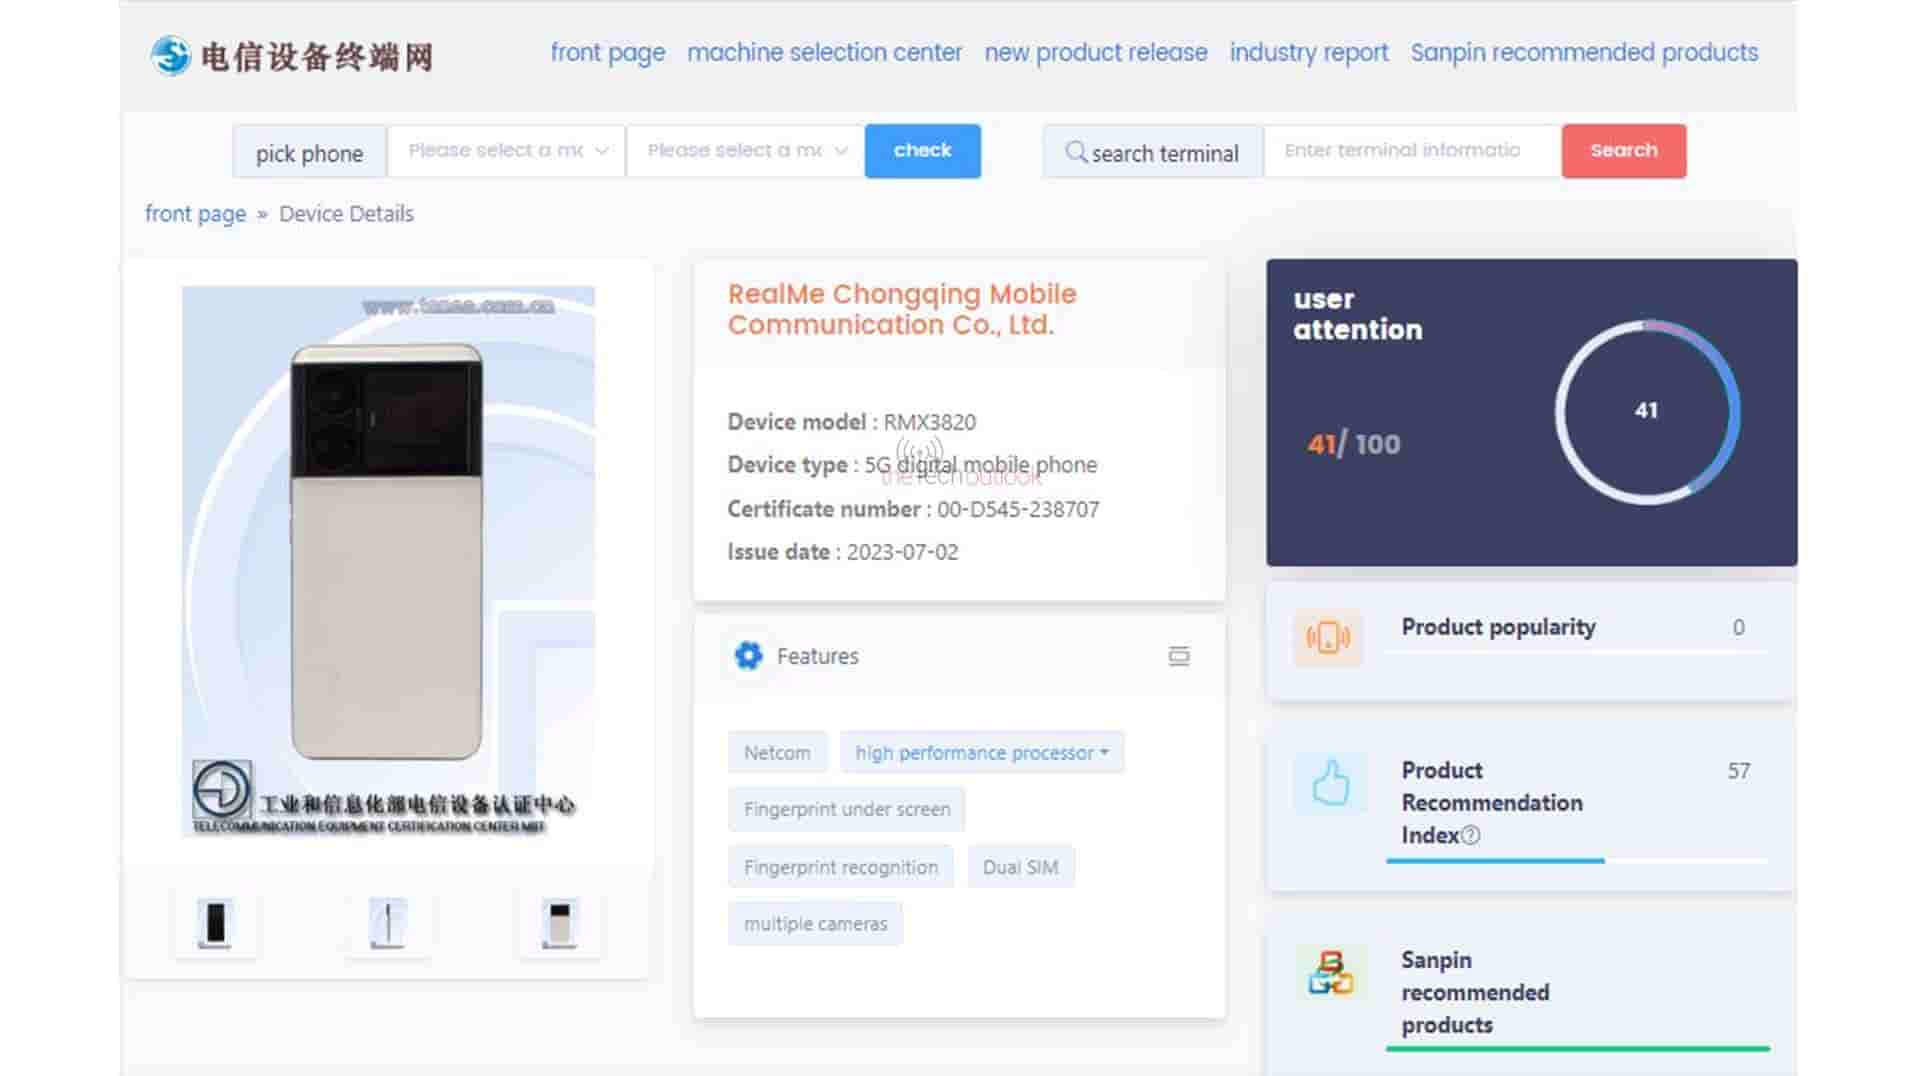Focus the Enter terminal information field
This screenshot has height=1076, width=1920.
click(1411, 151)
